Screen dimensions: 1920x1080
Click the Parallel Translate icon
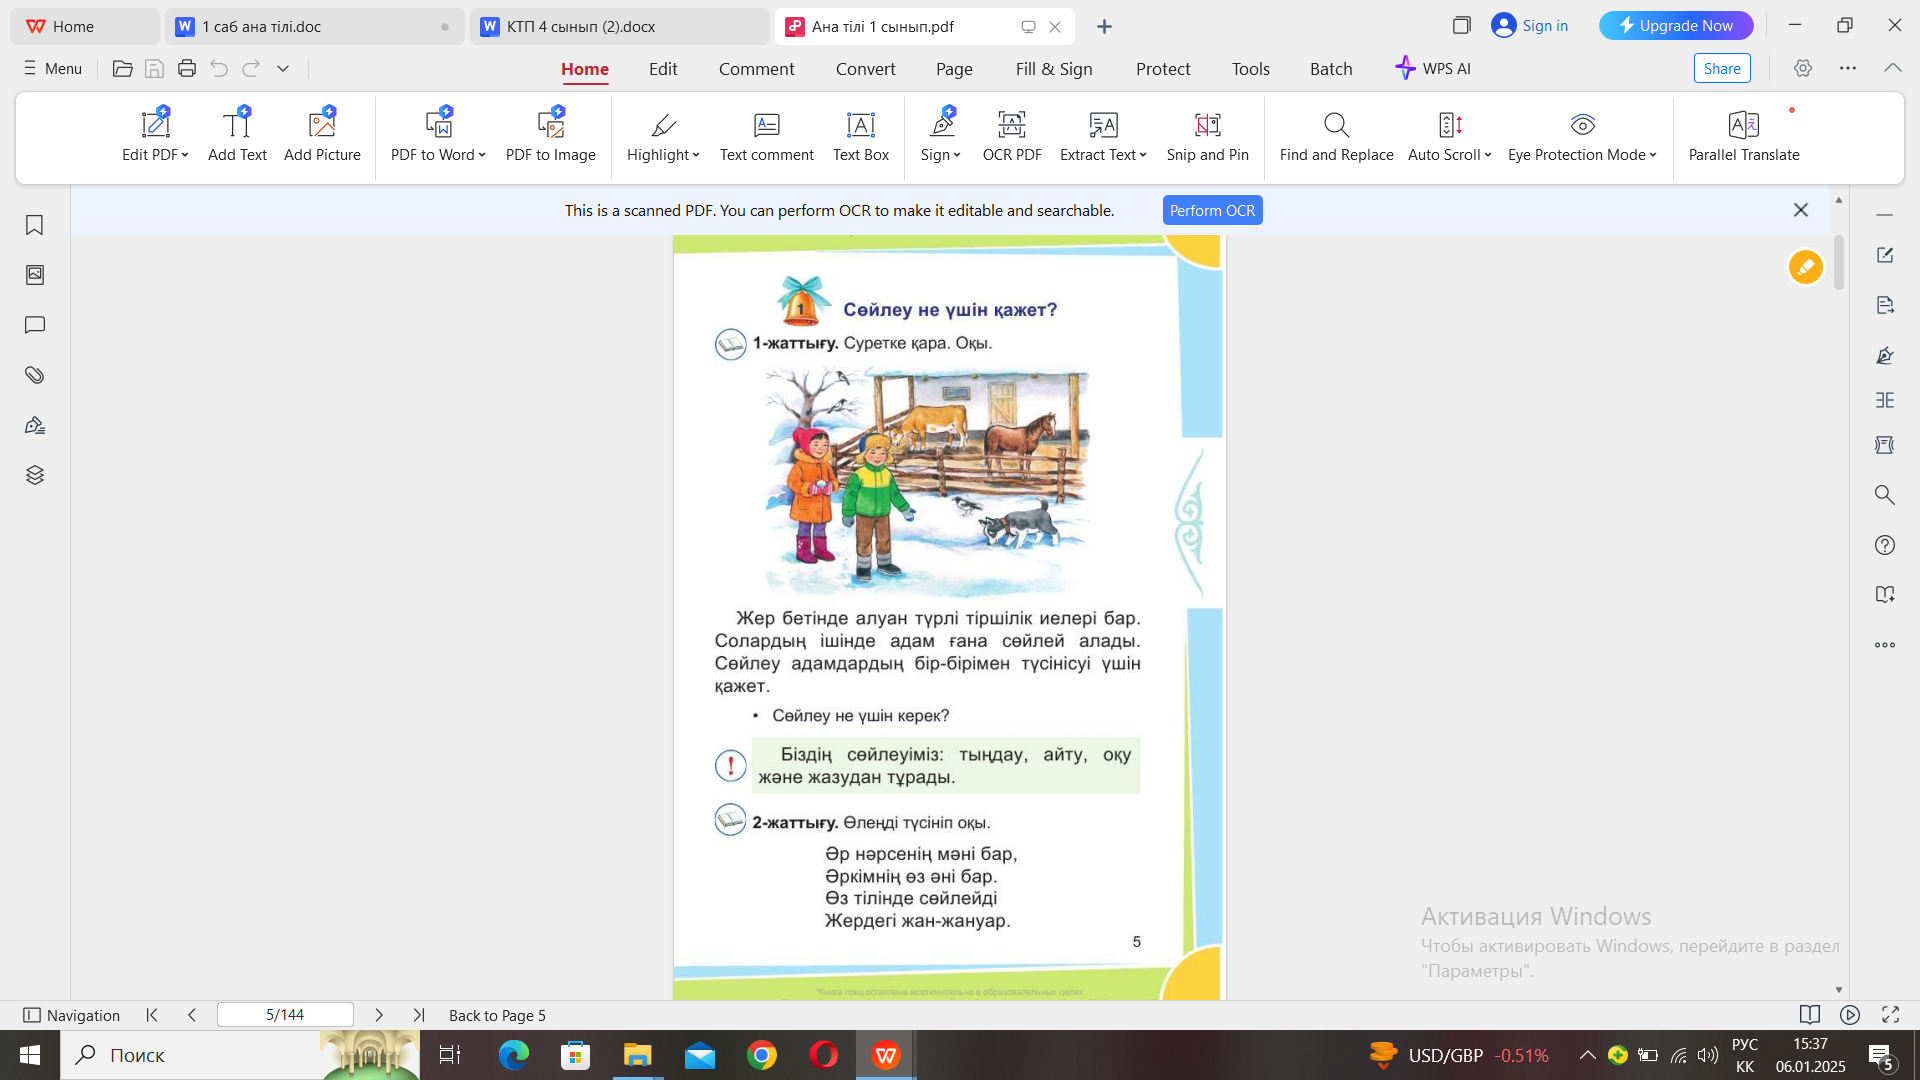pos(1743,126)
